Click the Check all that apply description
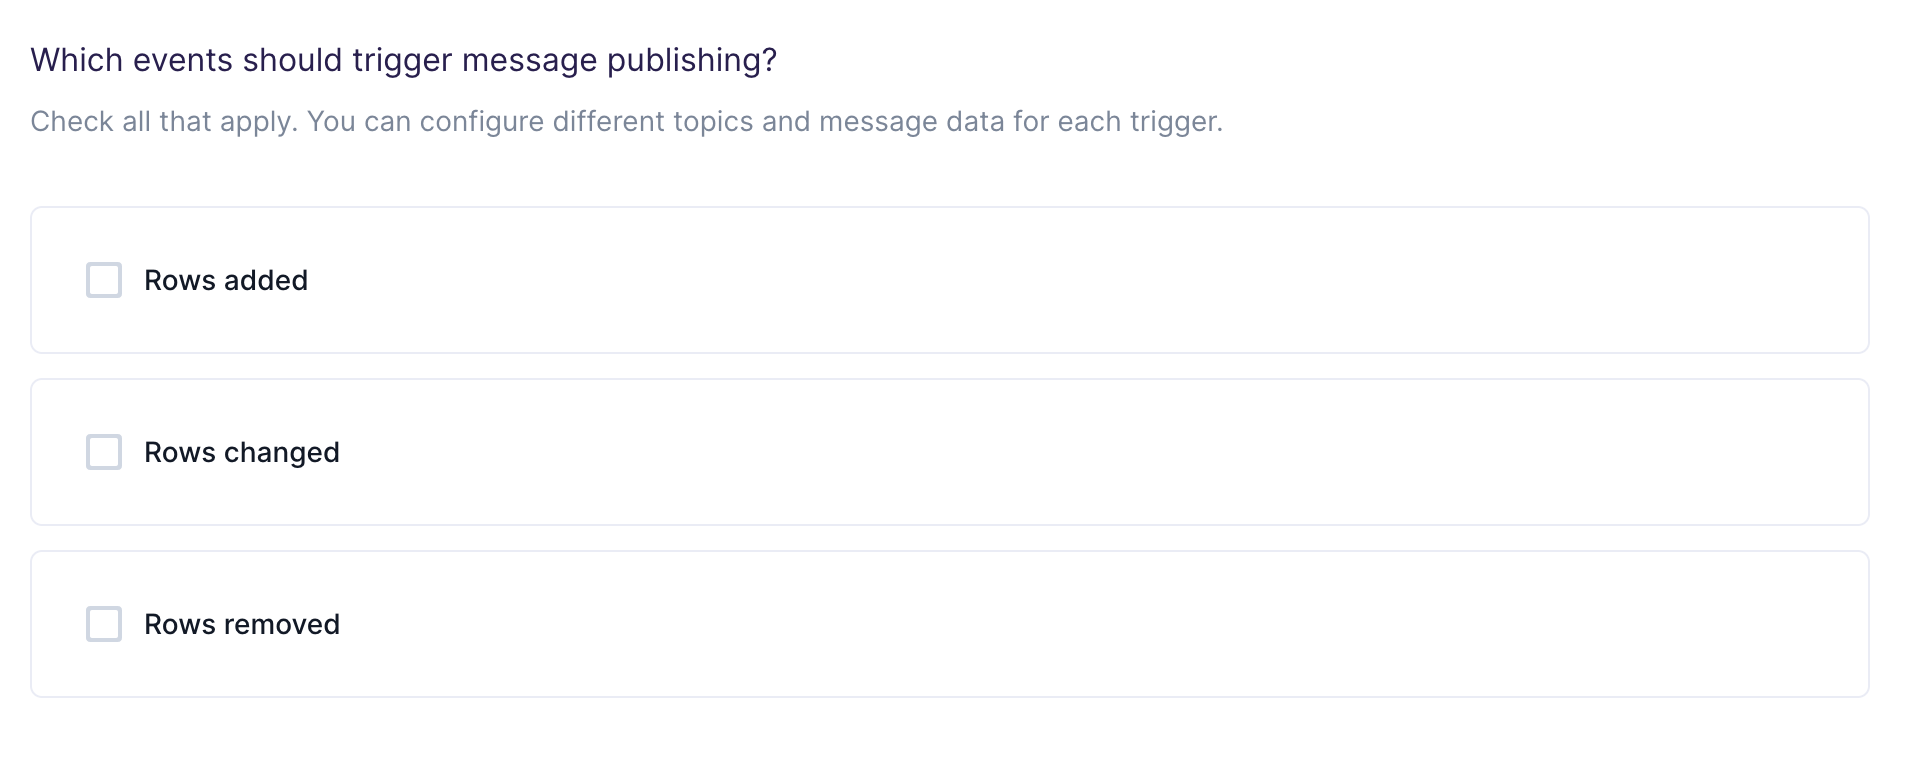This screenshot has height=784, width=1910. 627,121
